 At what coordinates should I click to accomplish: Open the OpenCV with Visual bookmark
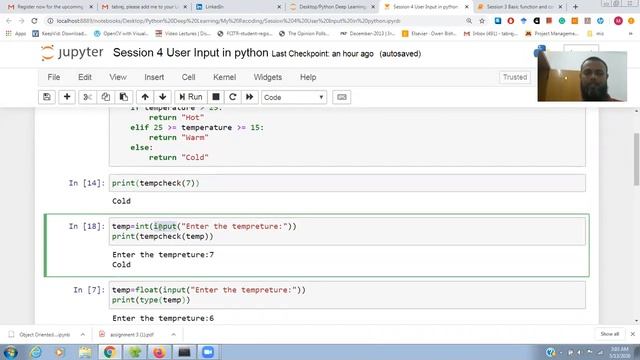pos(121,34)
